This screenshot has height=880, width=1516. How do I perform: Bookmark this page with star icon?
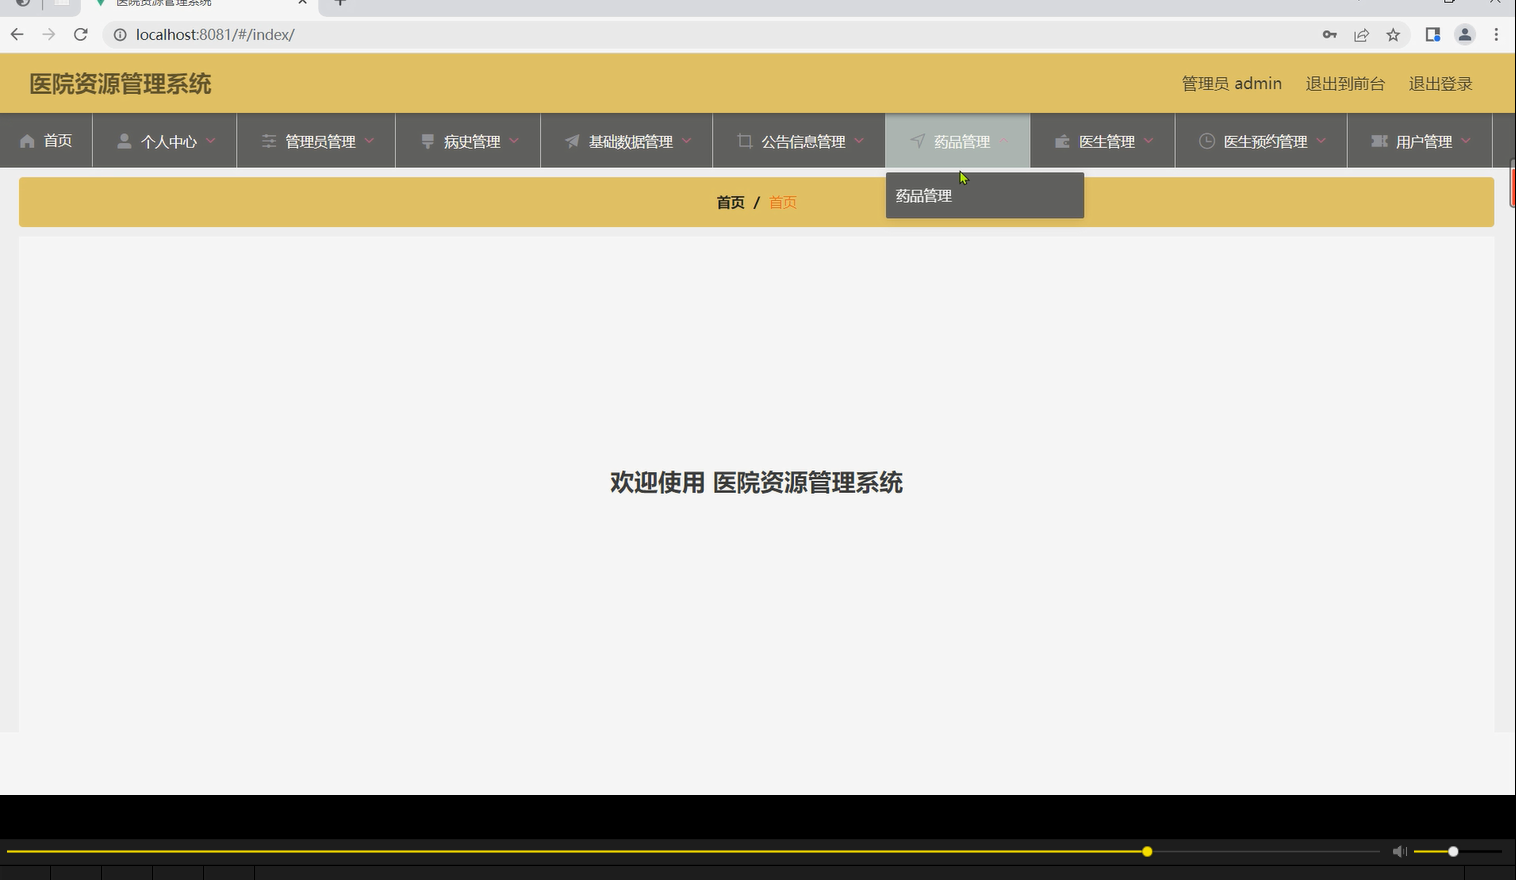[1393, 34]
